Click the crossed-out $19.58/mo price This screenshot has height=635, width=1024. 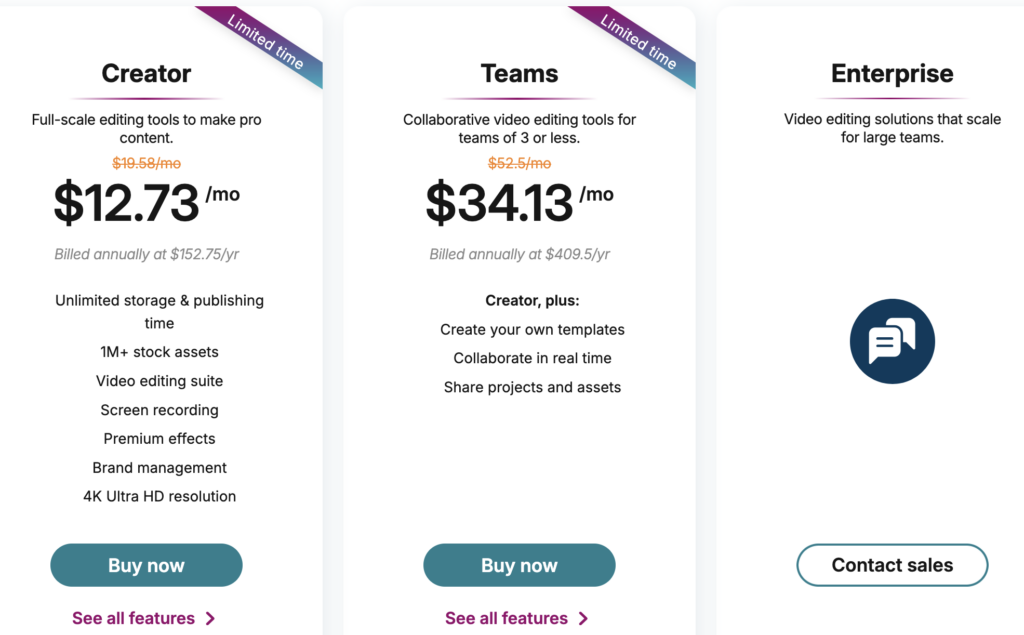(x=146, y=163)
